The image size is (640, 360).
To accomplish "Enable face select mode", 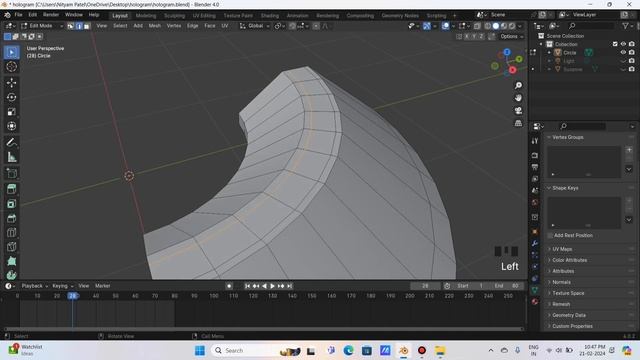I will (x=87, y=26).
